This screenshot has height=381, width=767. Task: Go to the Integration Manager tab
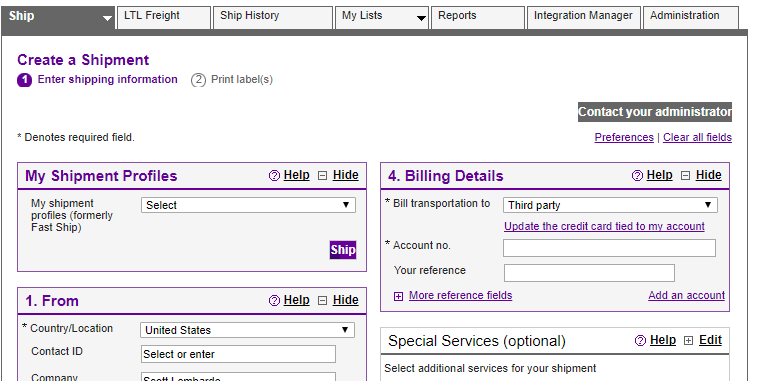click(x=584, y=17)
